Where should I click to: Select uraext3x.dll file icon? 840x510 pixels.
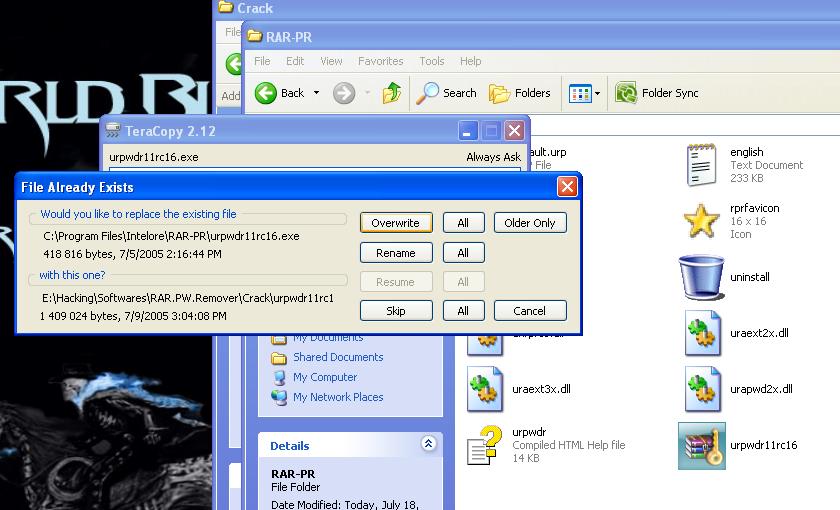point(484,389)
